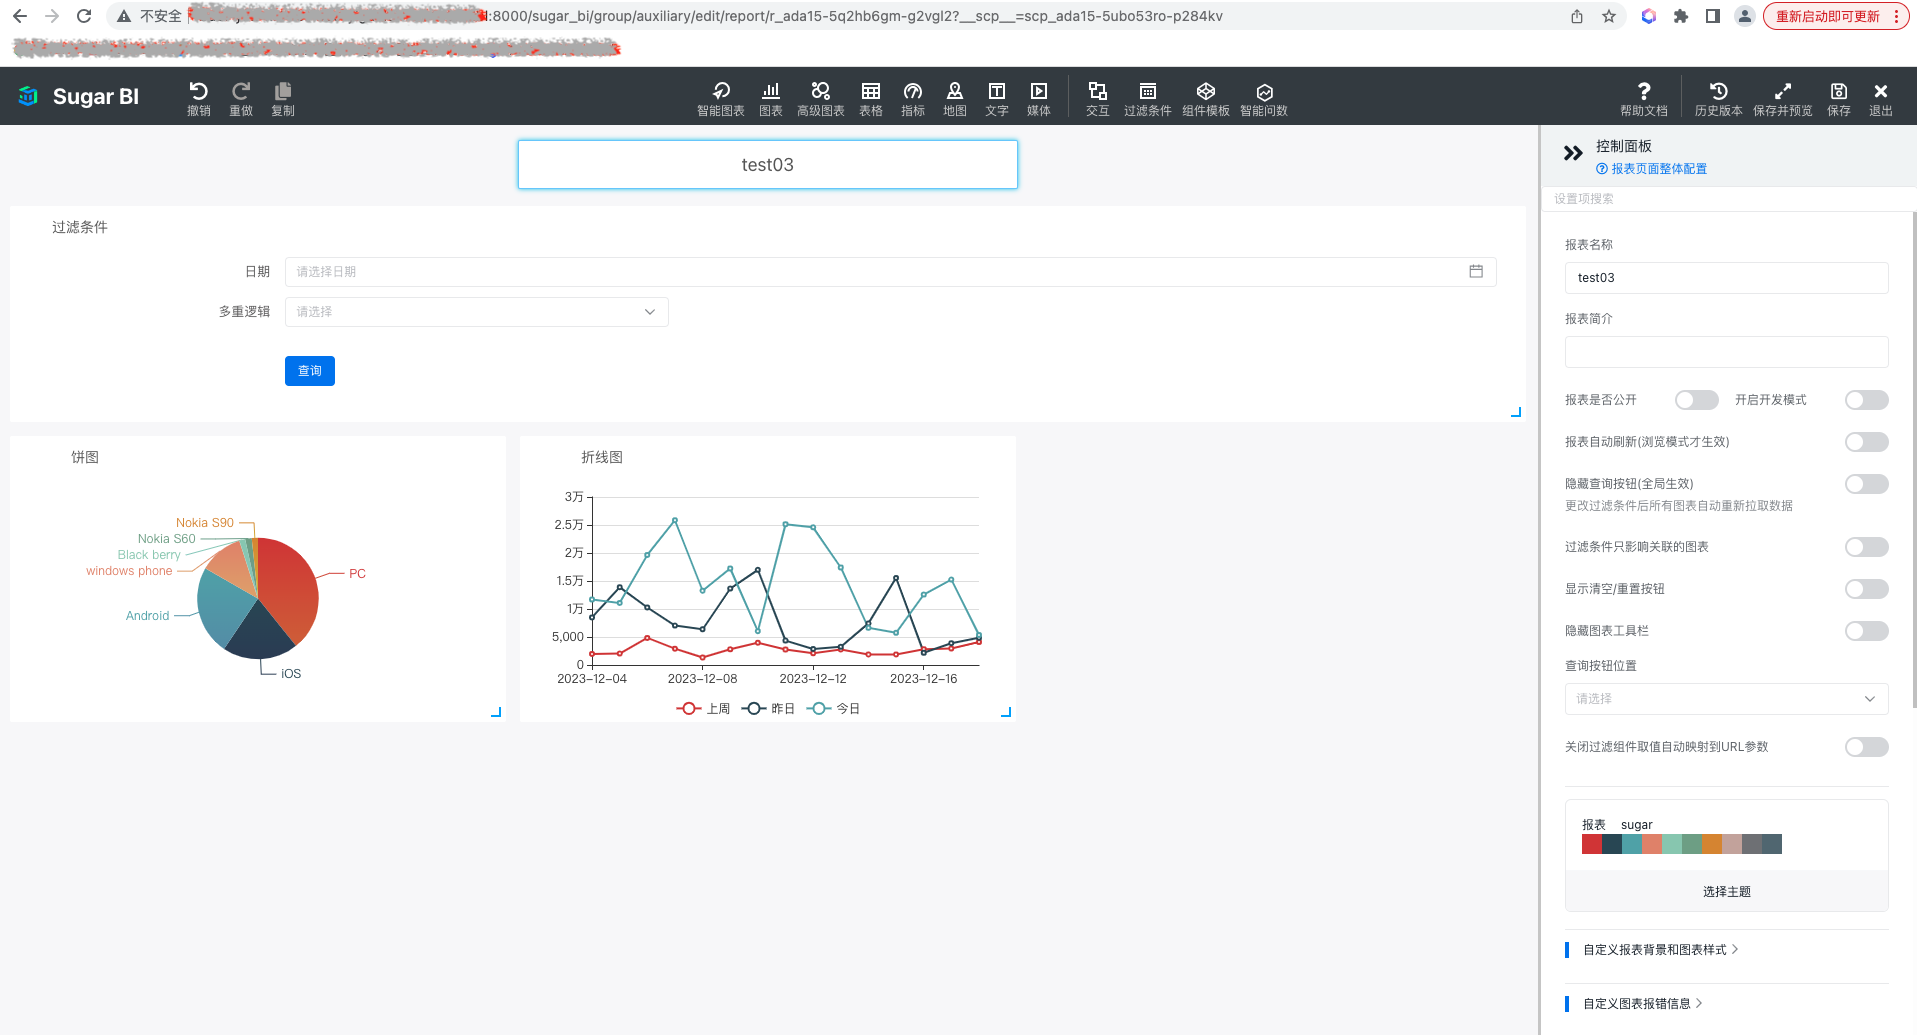Open the 多重逻辑 dropdown

(x=477, y=312)
